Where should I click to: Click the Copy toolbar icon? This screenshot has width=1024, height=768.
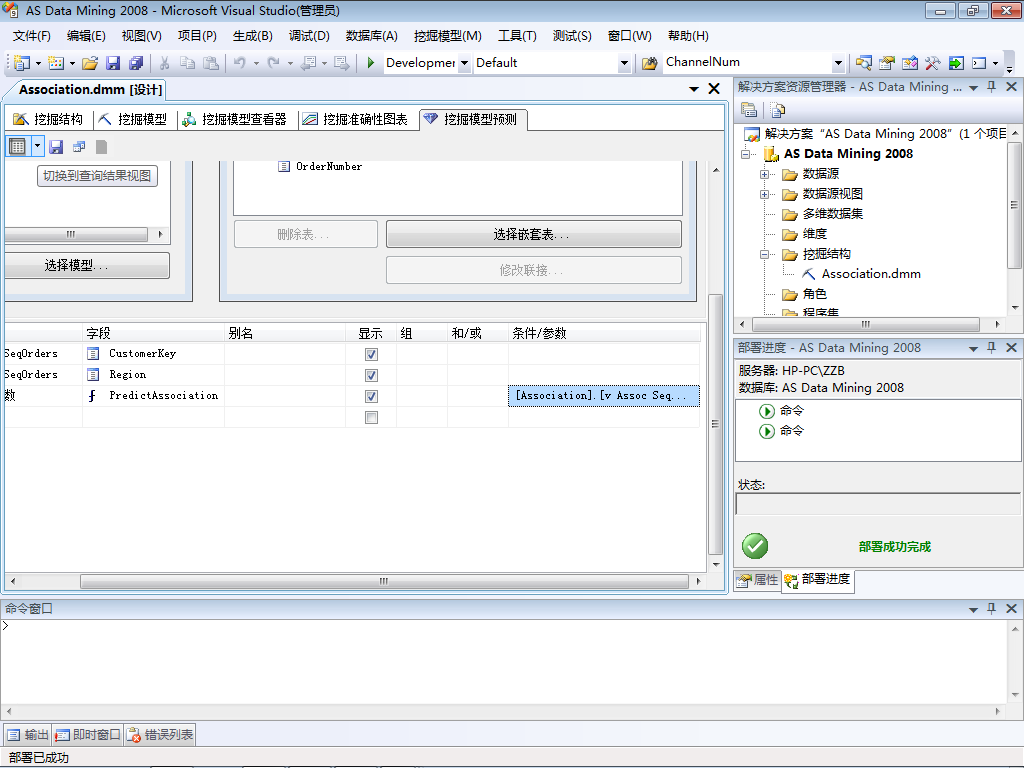tap(187, 63)
